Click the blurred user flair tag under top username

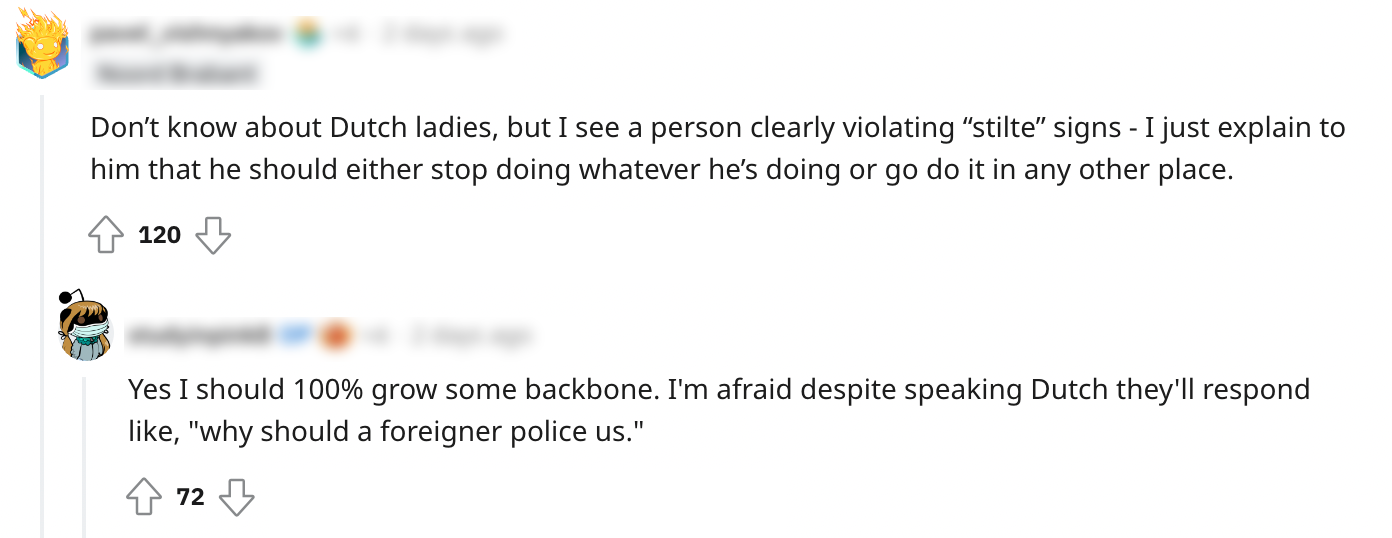[176, 73]
